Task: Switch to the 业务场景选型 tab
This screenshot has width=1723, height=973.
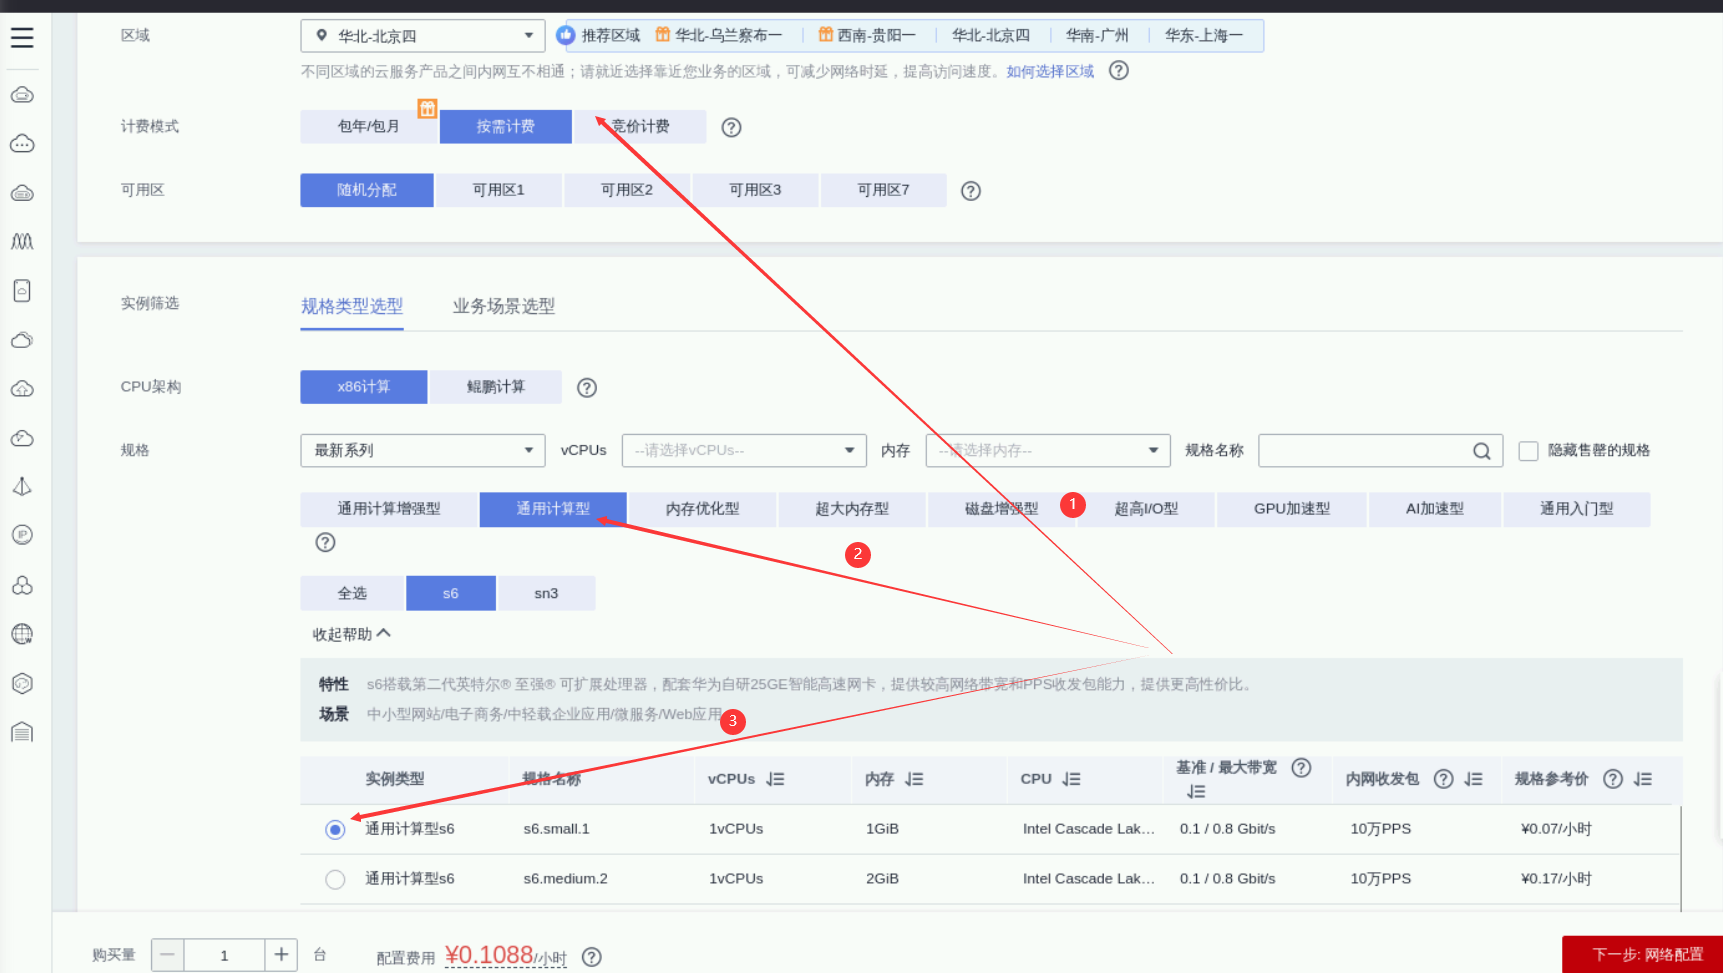Action: tap(503, 306)
